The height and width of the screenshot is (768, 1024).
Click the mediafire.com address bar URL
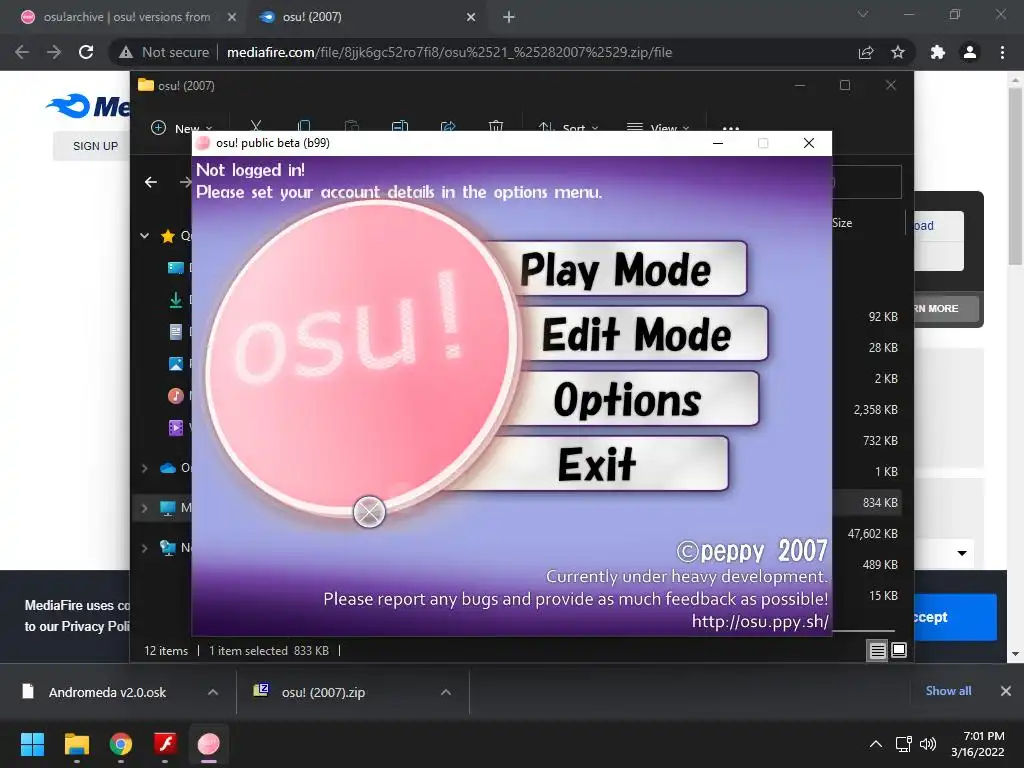point(449,52)
